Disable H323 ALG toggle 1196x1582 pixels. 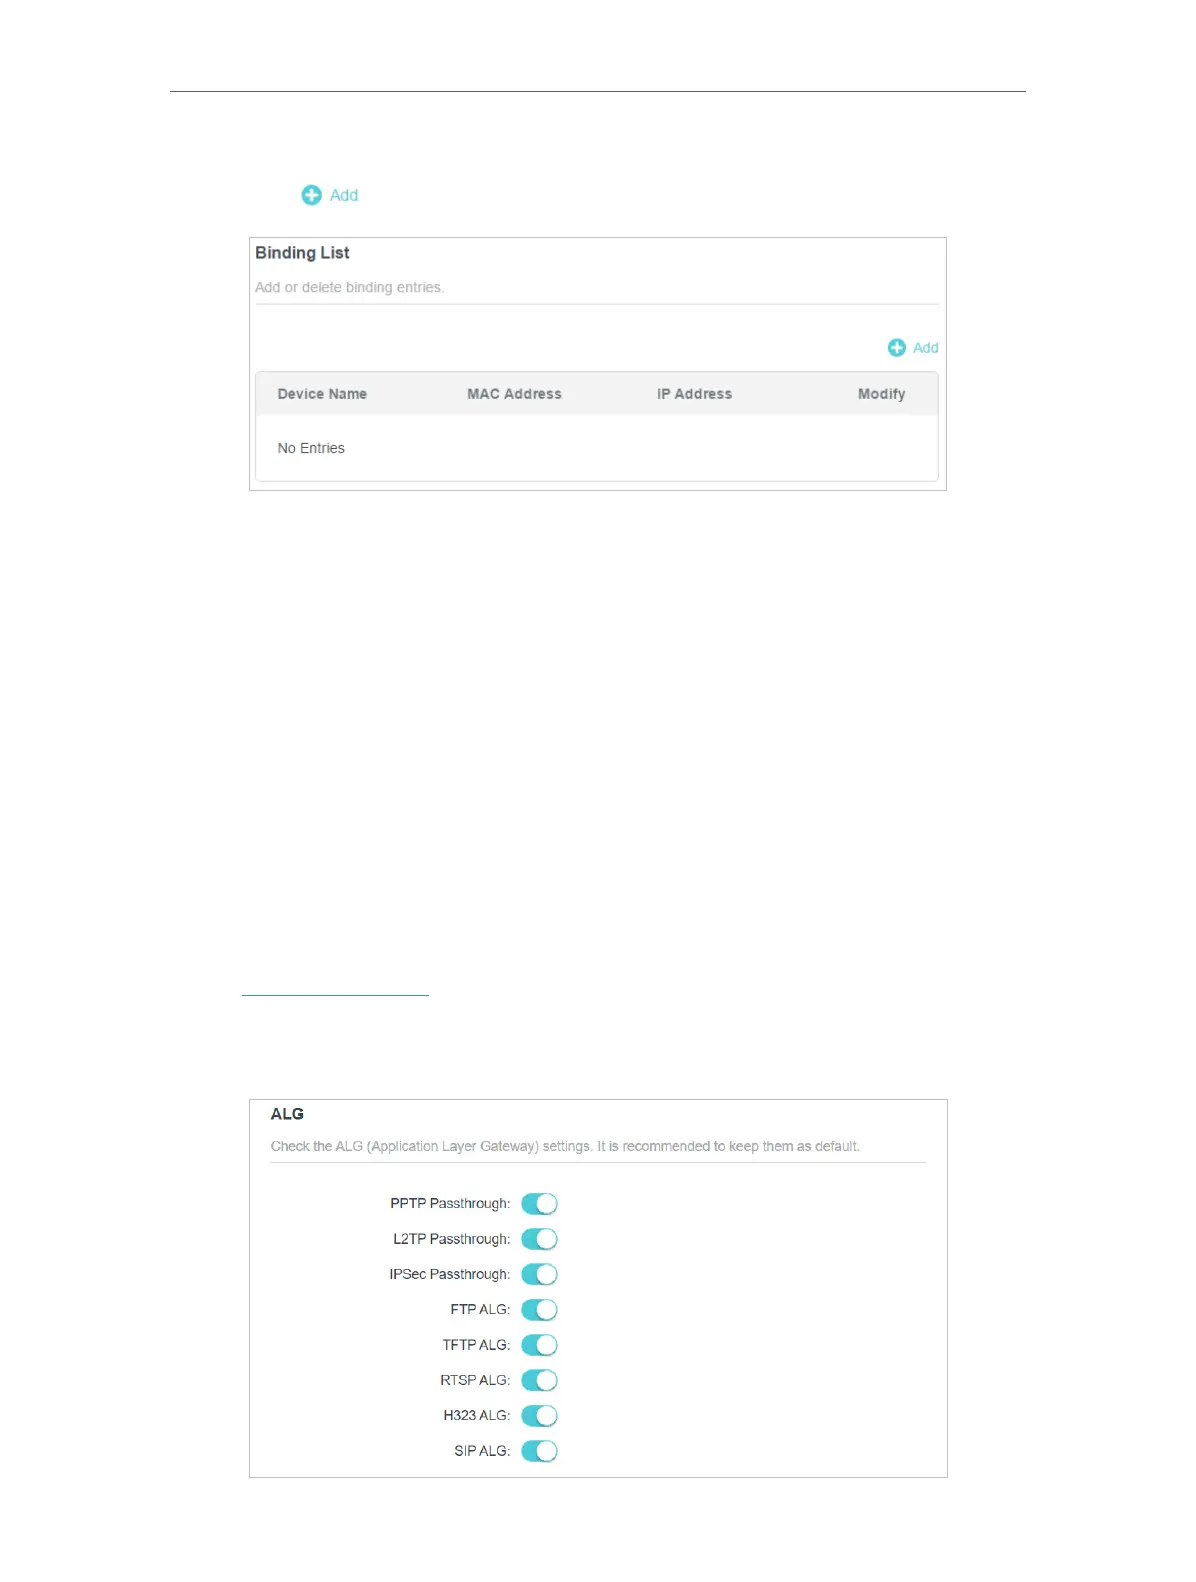tap(539, 1416)
